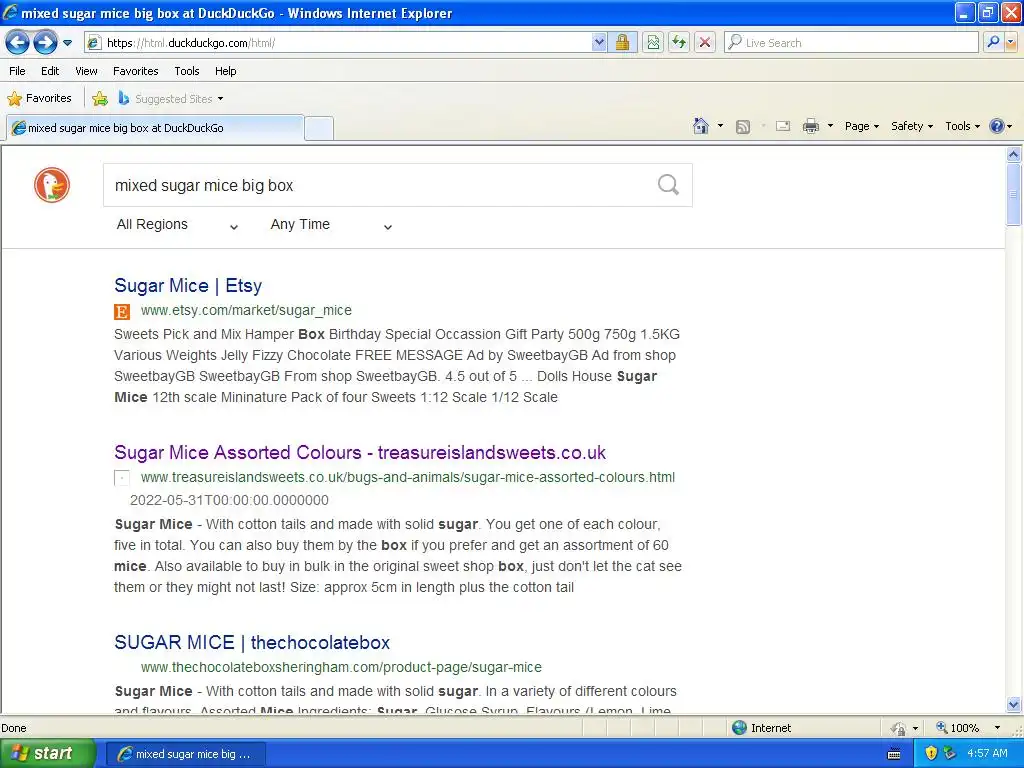Open the Any Time dropdown

[x=331, y=225]
